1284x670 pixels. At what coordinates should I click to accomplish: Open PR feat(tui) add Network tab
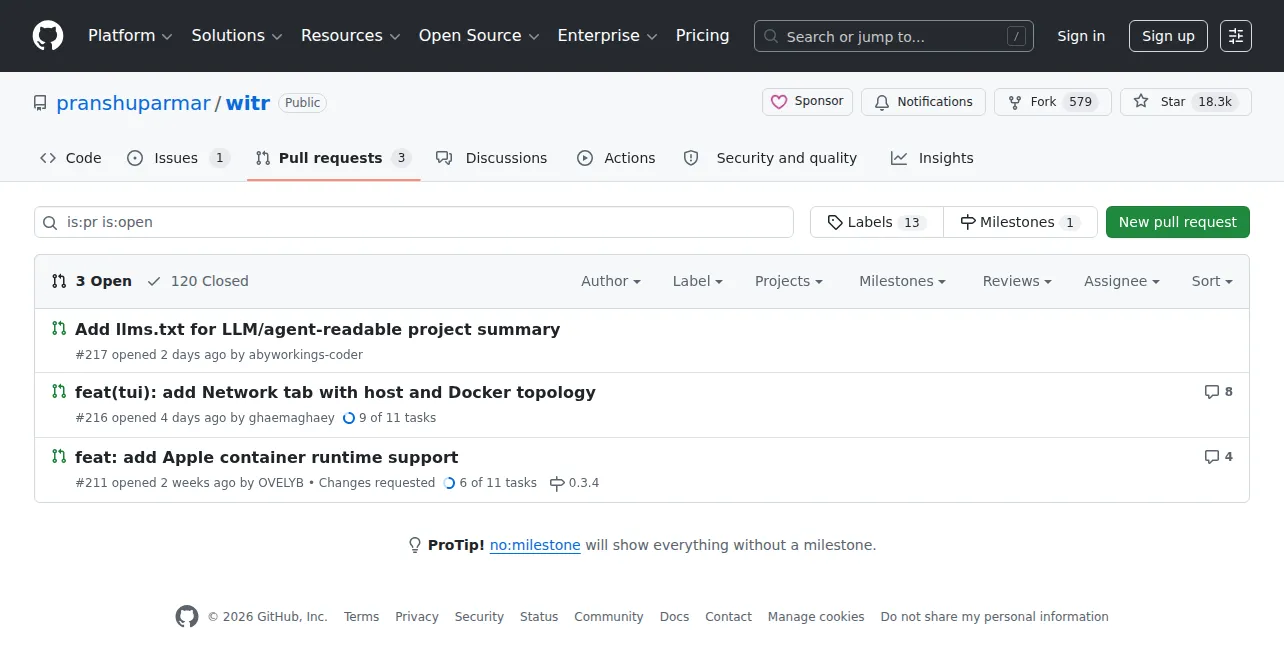point(335,392)
